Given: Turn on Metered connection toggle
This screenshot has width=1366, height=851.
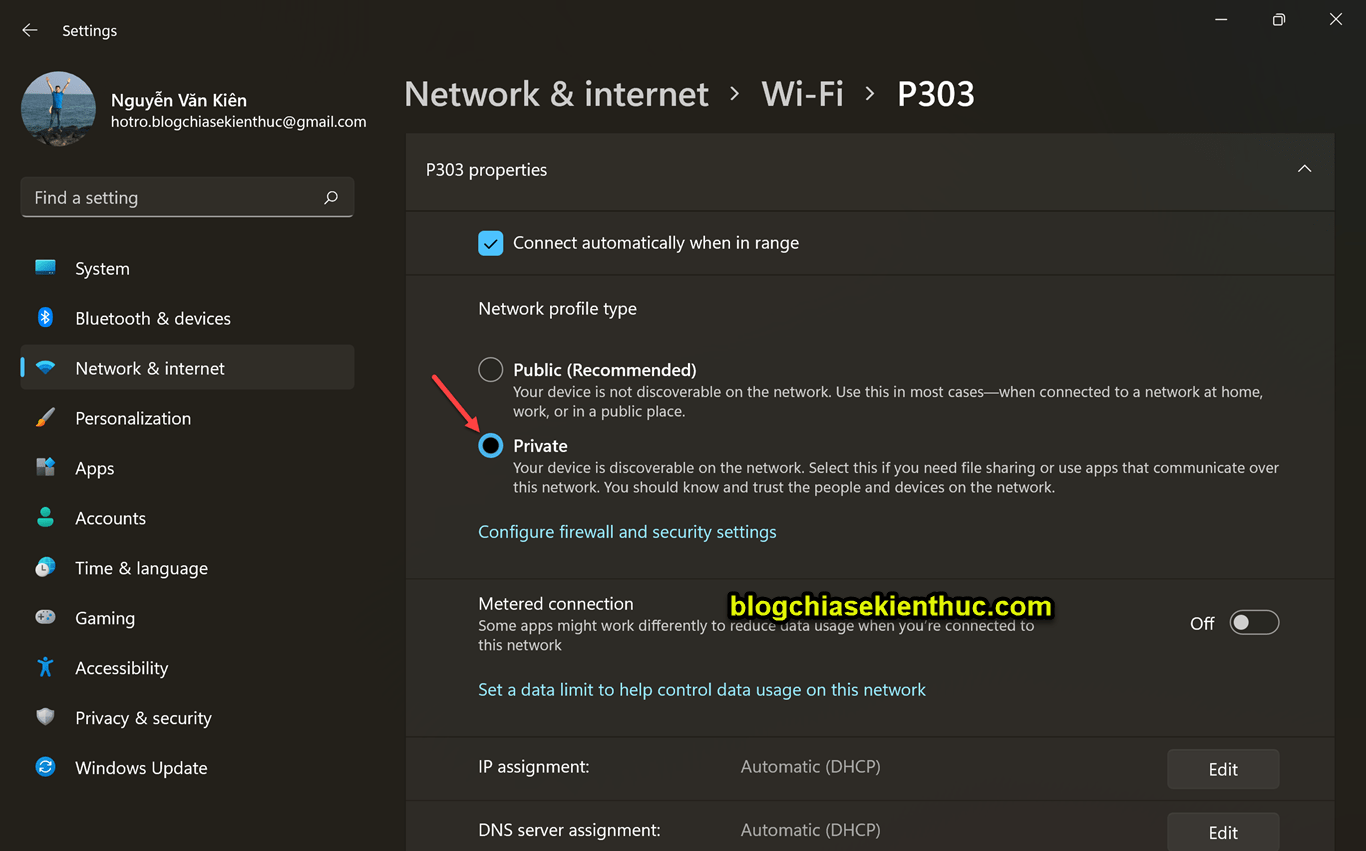Looking at the screenshot, I should (x=1254, y=623).
